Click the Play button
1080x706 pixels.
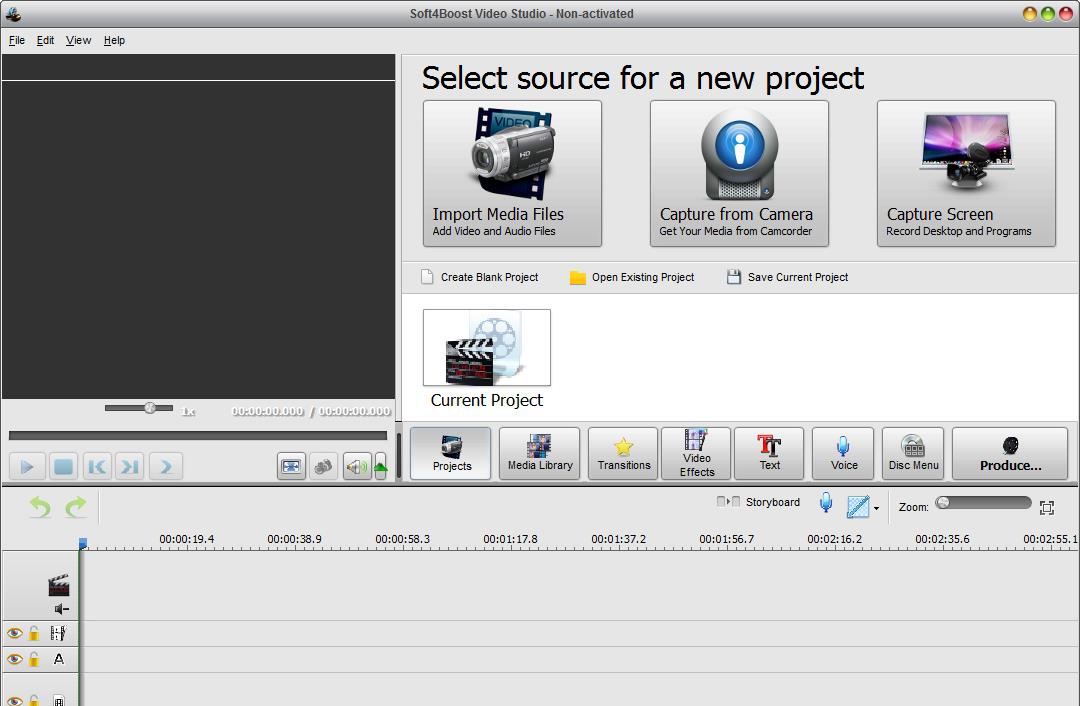point(27,467)
